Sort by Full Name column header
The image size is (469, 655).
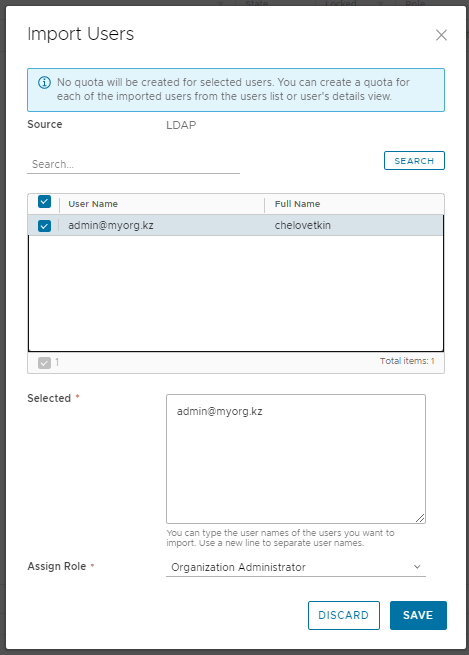(297, 204)
